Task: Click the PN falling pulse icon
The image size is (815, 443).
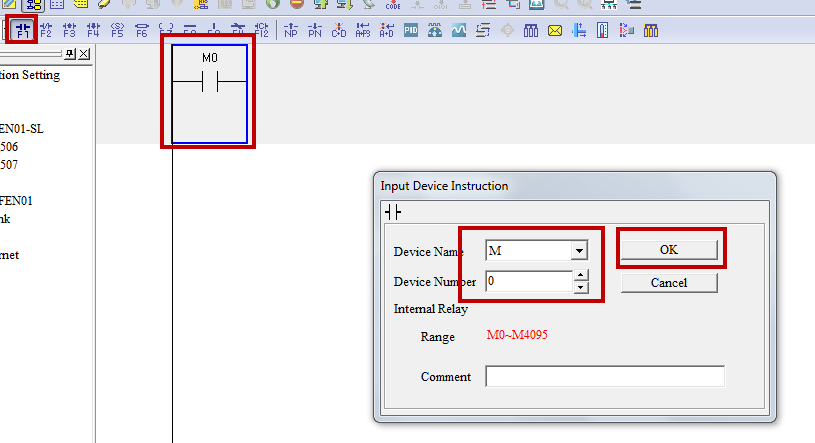Action: click(x=315, y=30)
